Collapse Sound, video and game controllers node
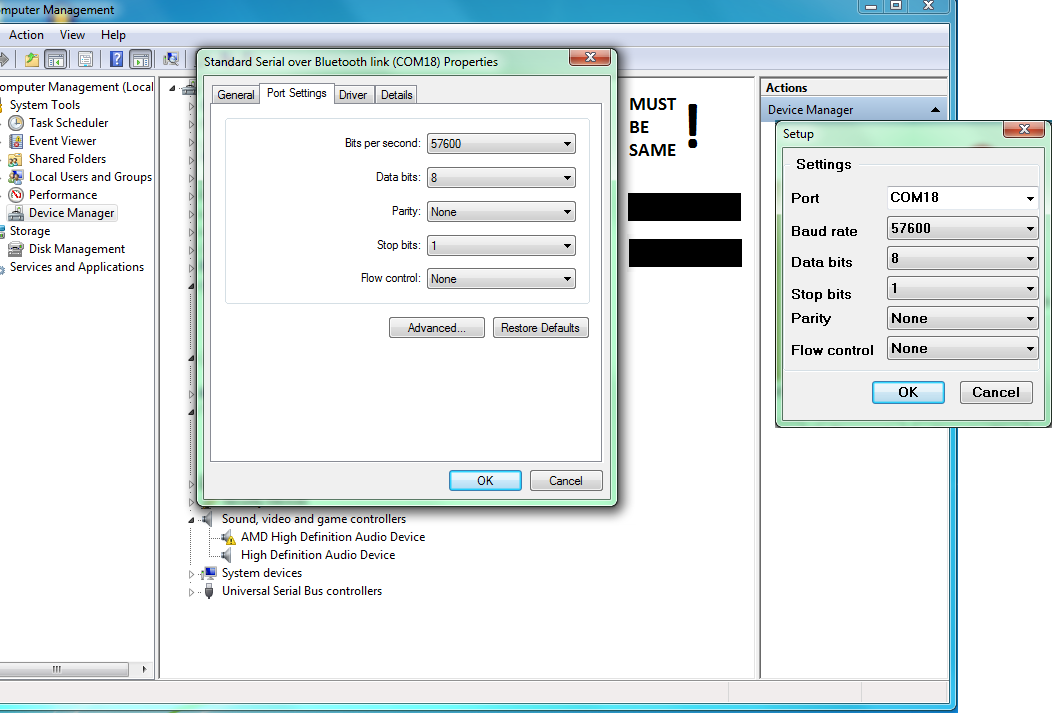 [x=191, y=520]
